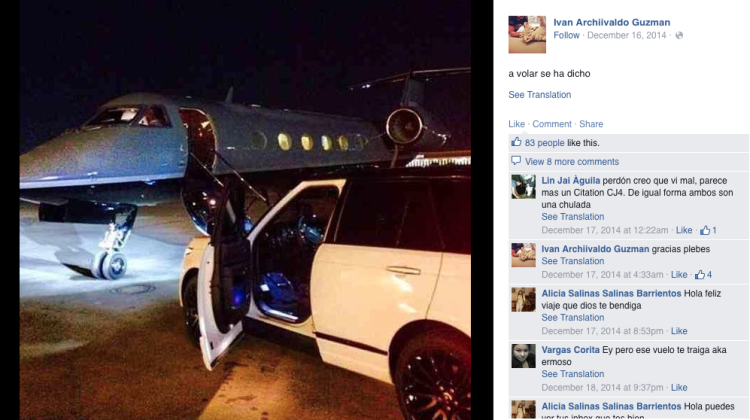Open the Comment action under the post
Viewport: 750px width, 420px height.
tap(552, 124)
